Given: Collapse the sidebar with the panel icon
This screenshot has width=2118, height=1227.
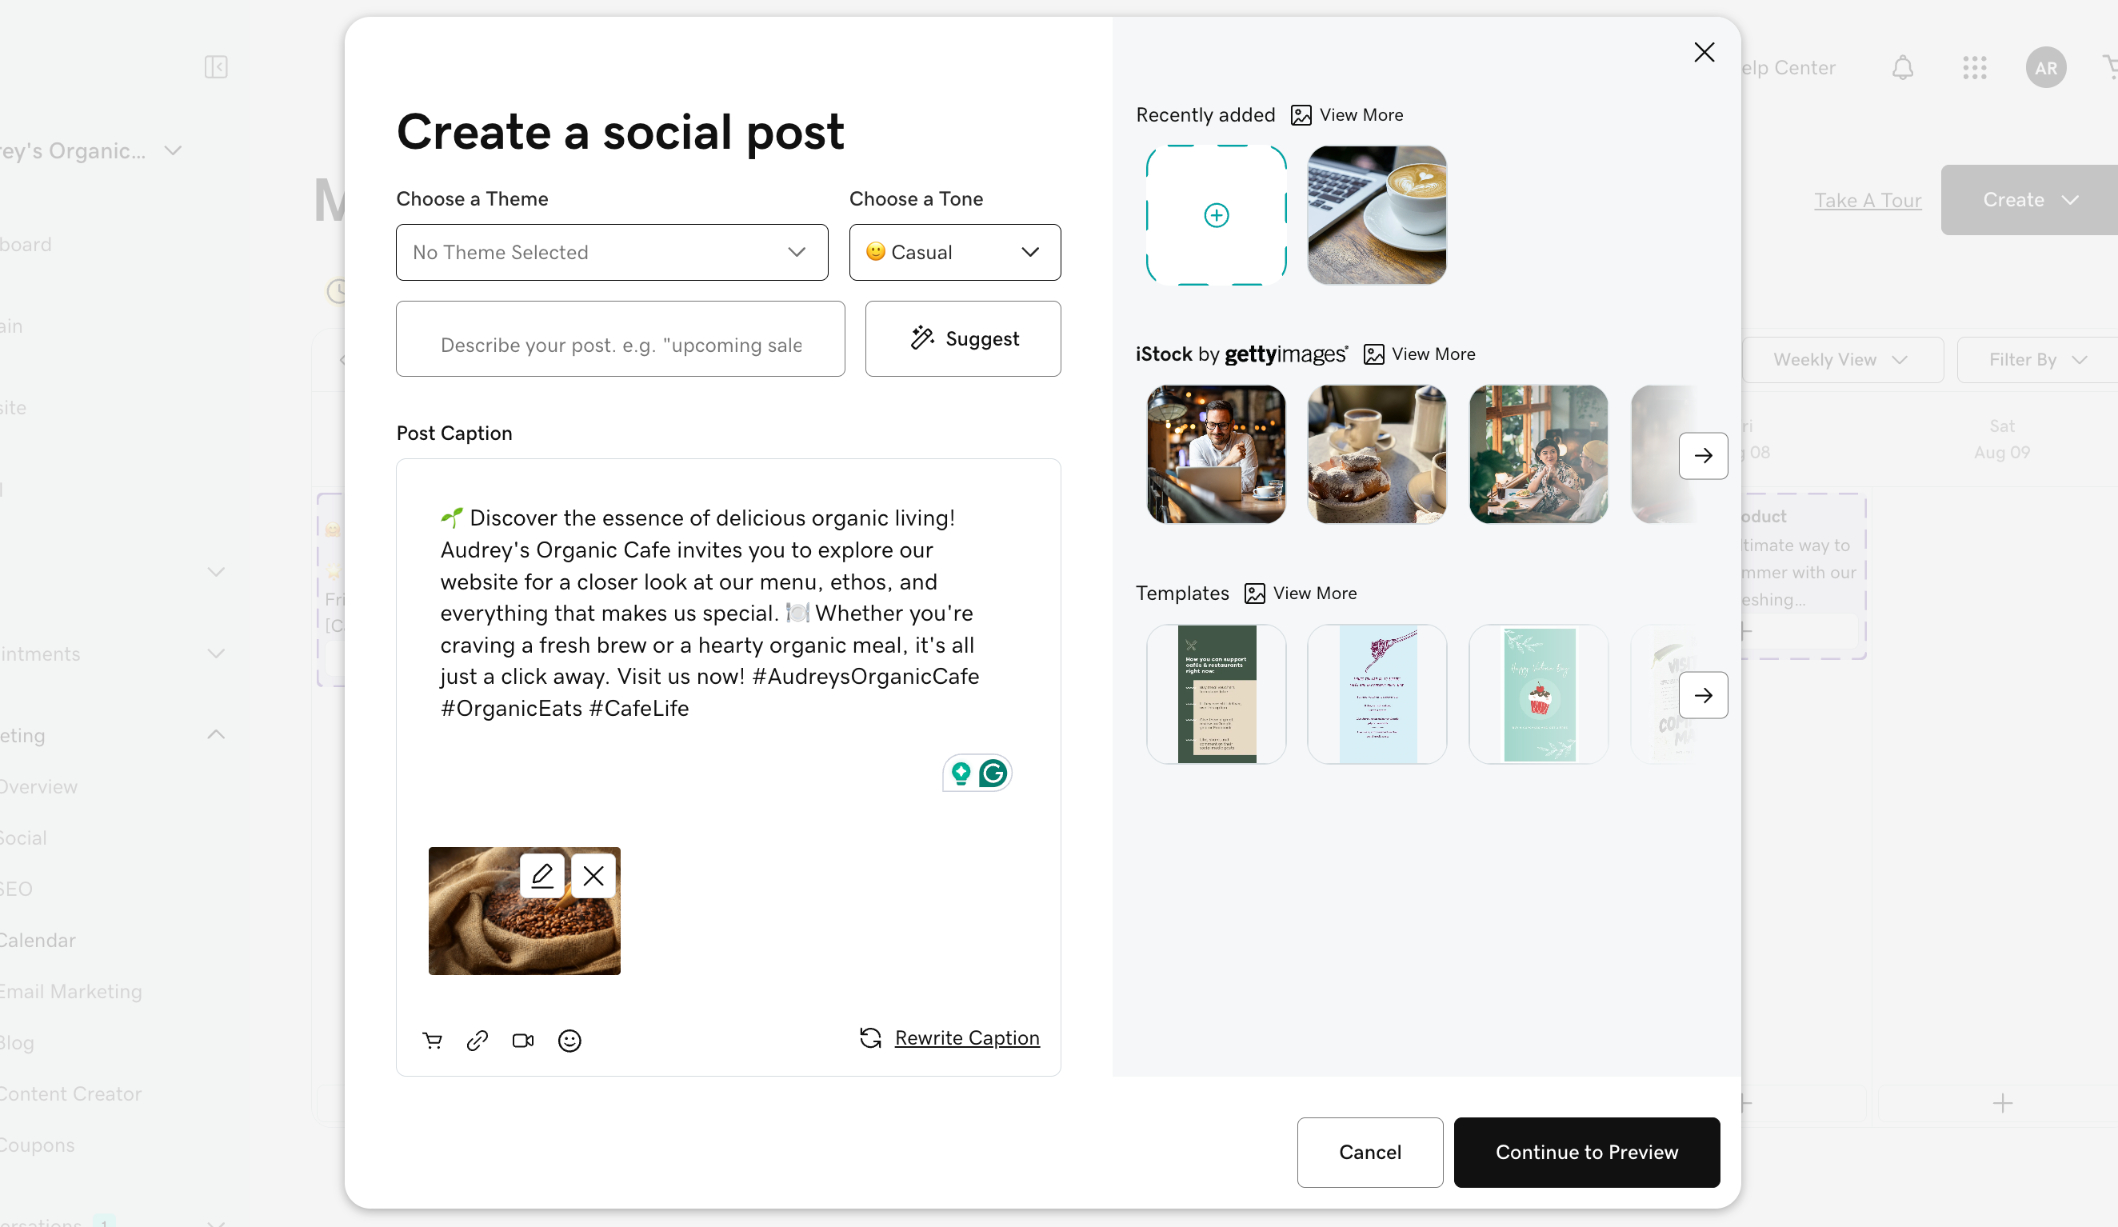Looking at the screenshot, I should click(216, 67).
